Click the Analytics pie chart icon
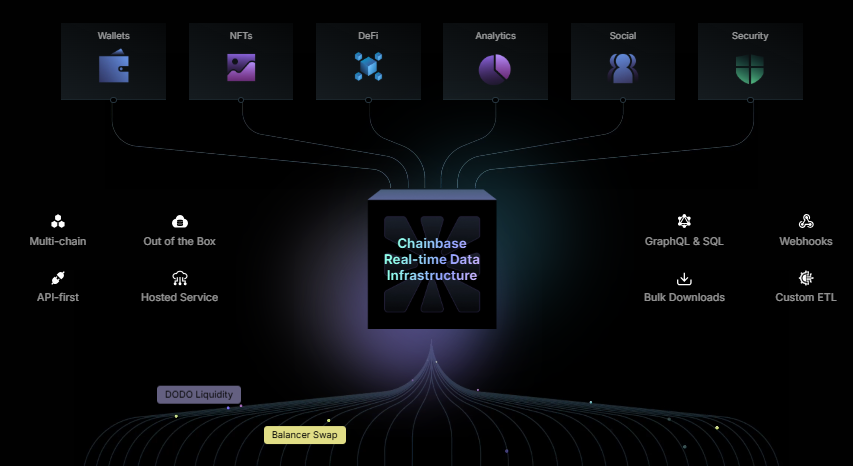The width and height of the screenshot is (853, 466). pyautogui.click(x=495, y=69)
